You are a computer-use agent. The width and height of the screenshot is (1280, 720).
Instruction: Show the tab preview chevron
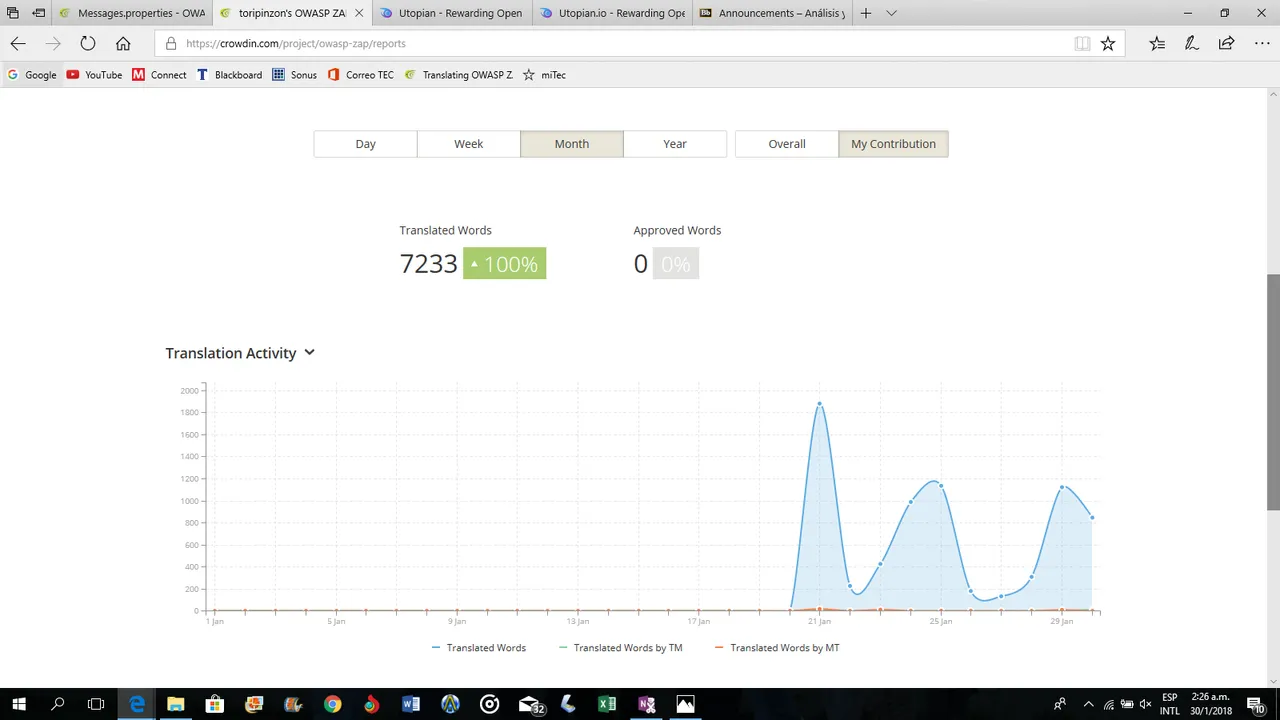point(891,13)
